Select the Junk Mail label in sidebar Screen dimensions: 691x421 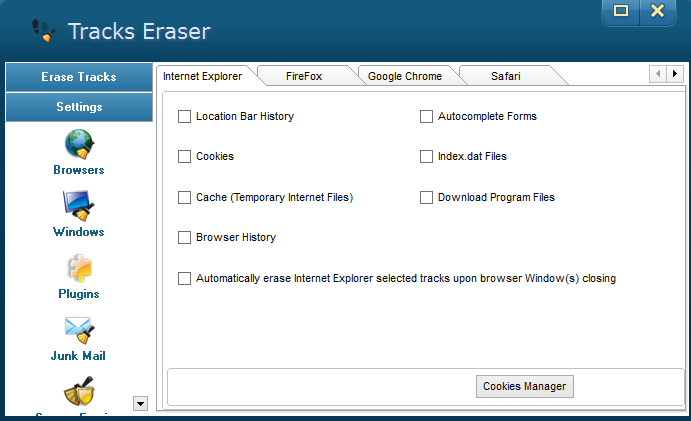(78, 356)
